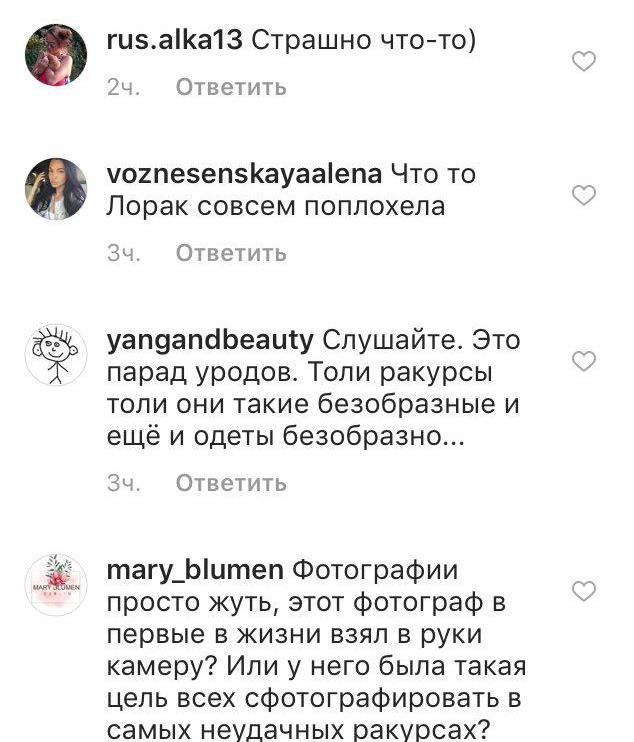This screenshot has width=634, height=742.
Task: Select comment text 'Страшно что-то)'
Action: pyautogui.click(x=363, y=40)
